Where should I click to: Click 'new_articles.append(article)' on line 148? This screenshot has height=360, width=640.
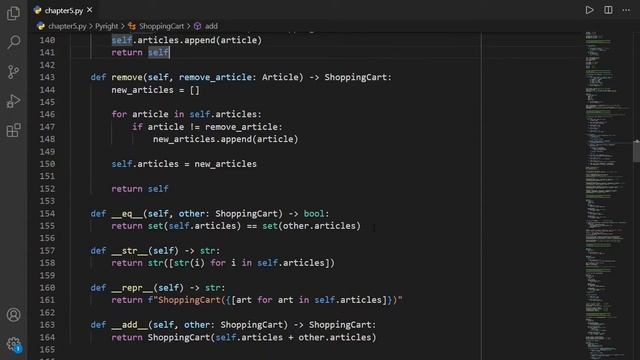click(x=226, y=139)
